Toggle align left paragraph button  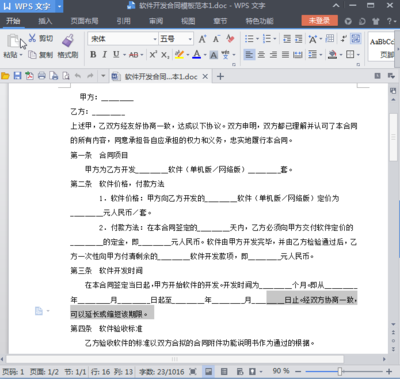click(249, 54)
